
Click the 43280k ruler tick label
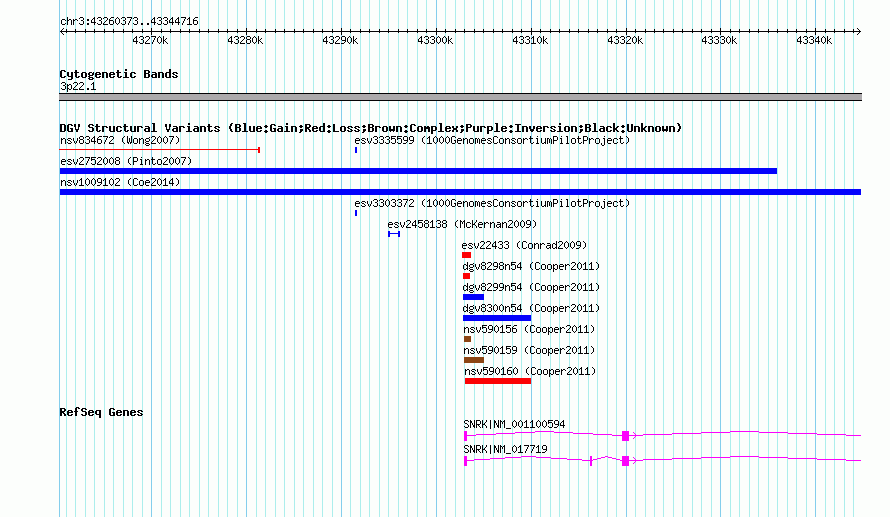click(x=245, y=40)
